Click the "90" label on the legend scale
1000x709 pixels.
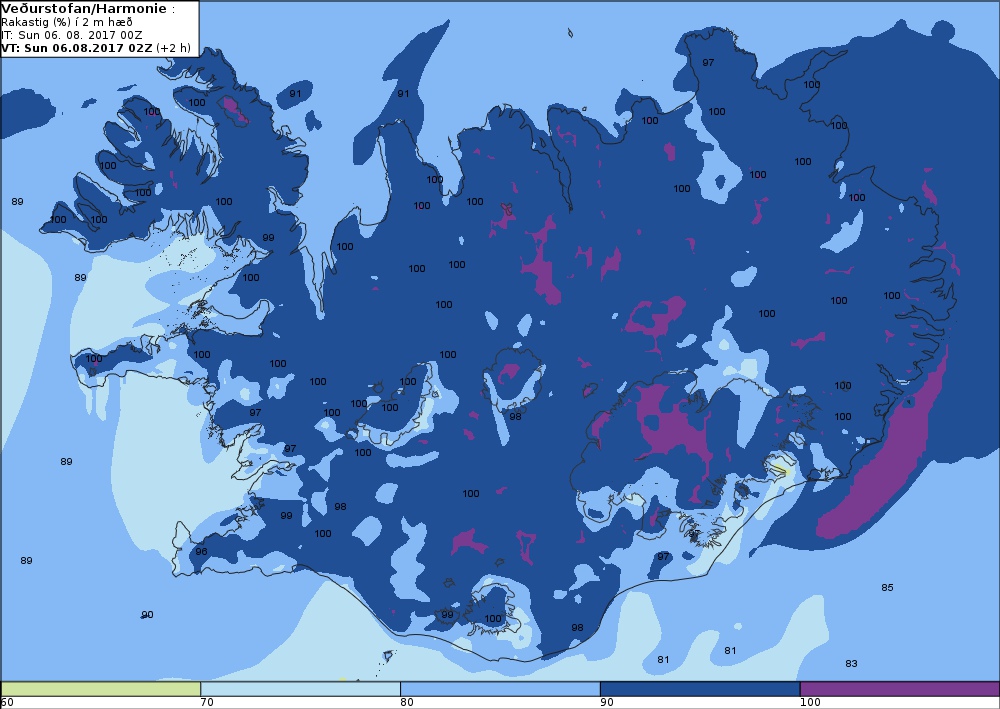tap(607, 703)
